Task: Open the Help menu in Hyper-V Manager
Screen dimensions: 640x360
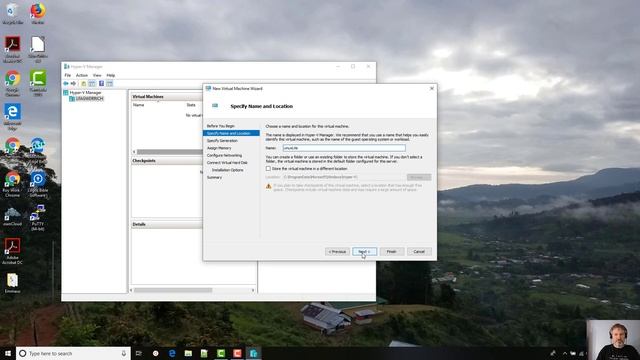Action: (x=111, y=76)
